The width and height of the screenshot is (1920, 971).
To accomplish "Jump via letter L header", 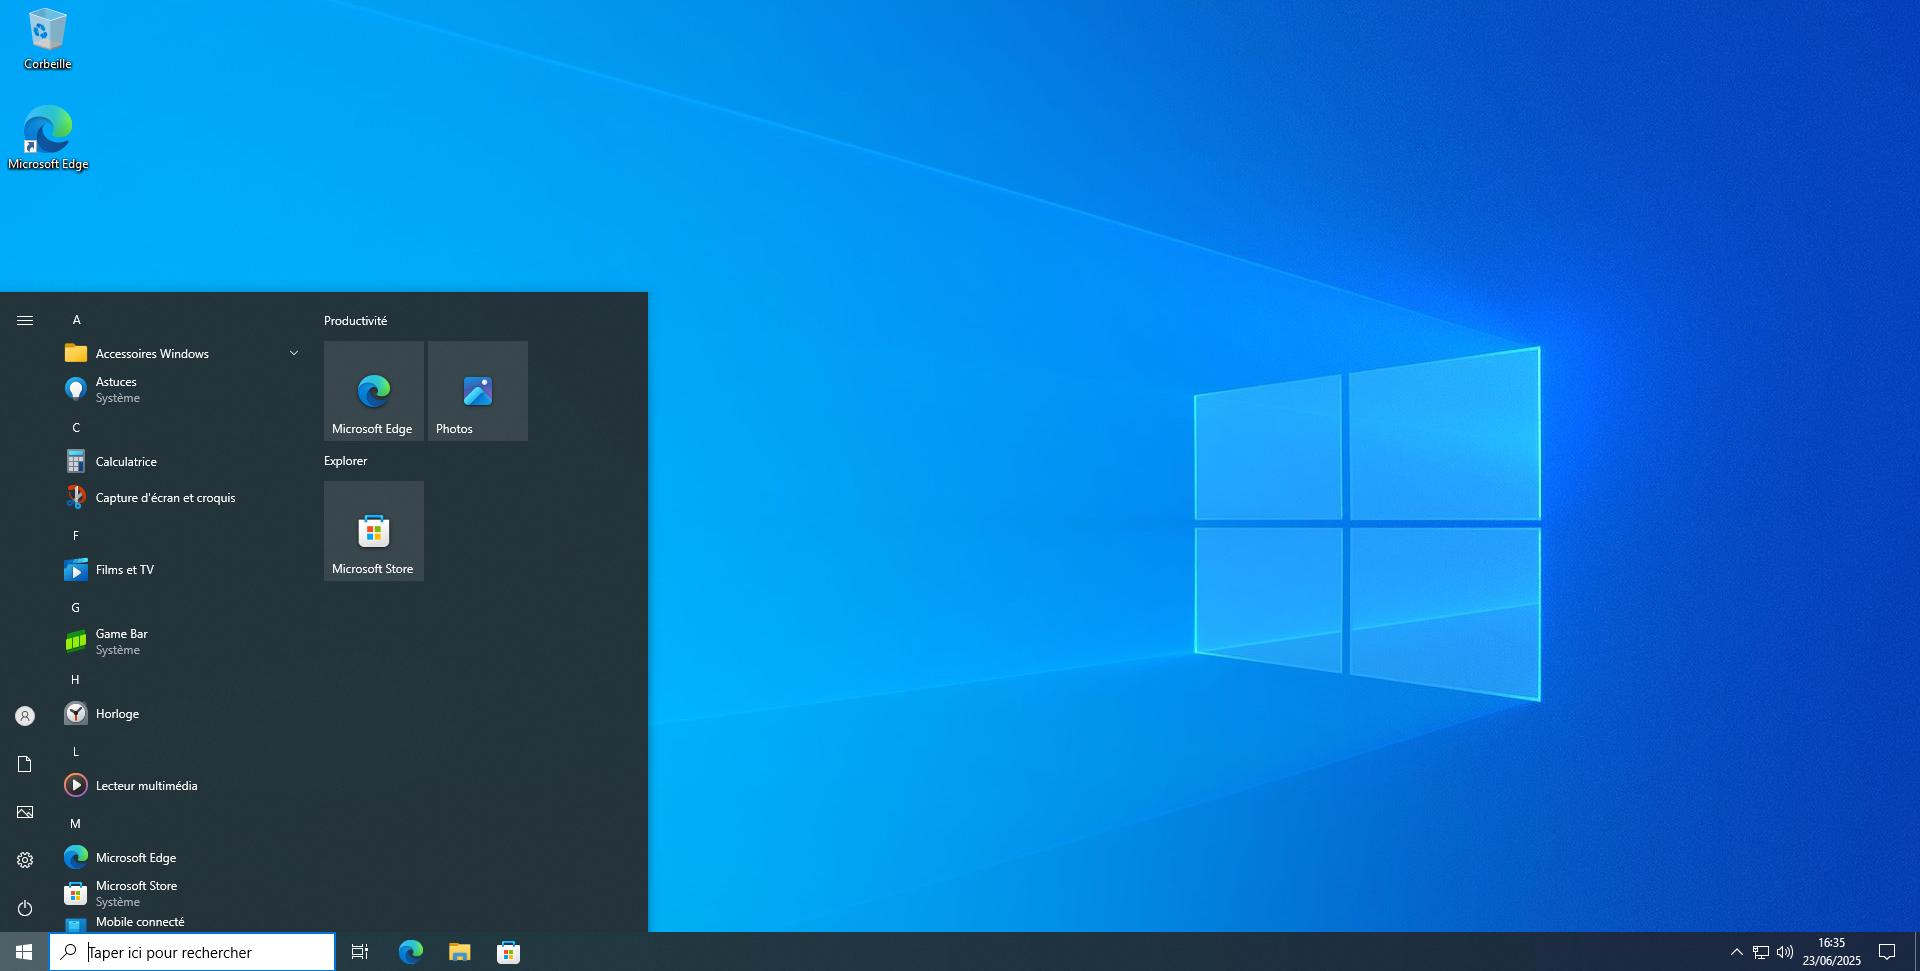I will pyautogui.click(x=76, y=751).
